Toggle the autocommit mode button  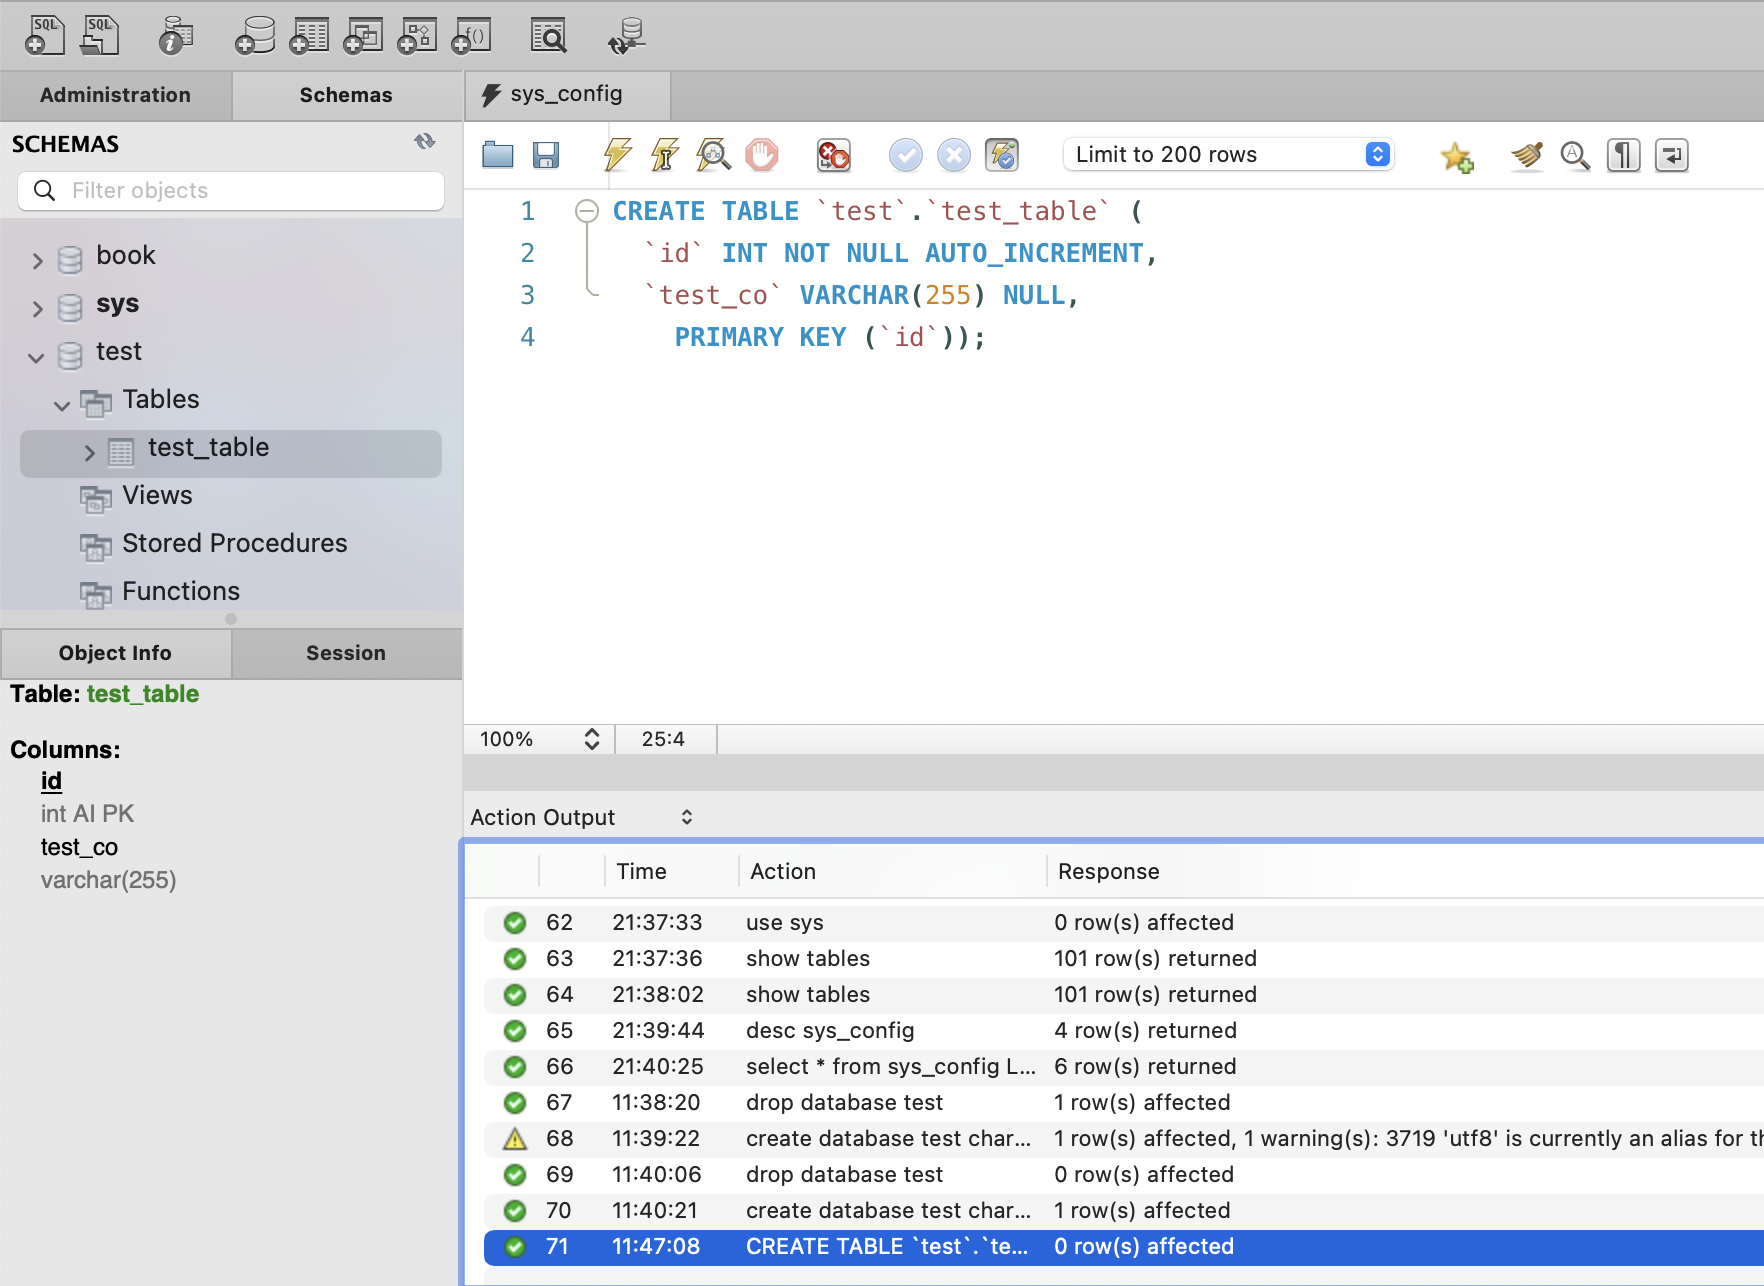1001,155
